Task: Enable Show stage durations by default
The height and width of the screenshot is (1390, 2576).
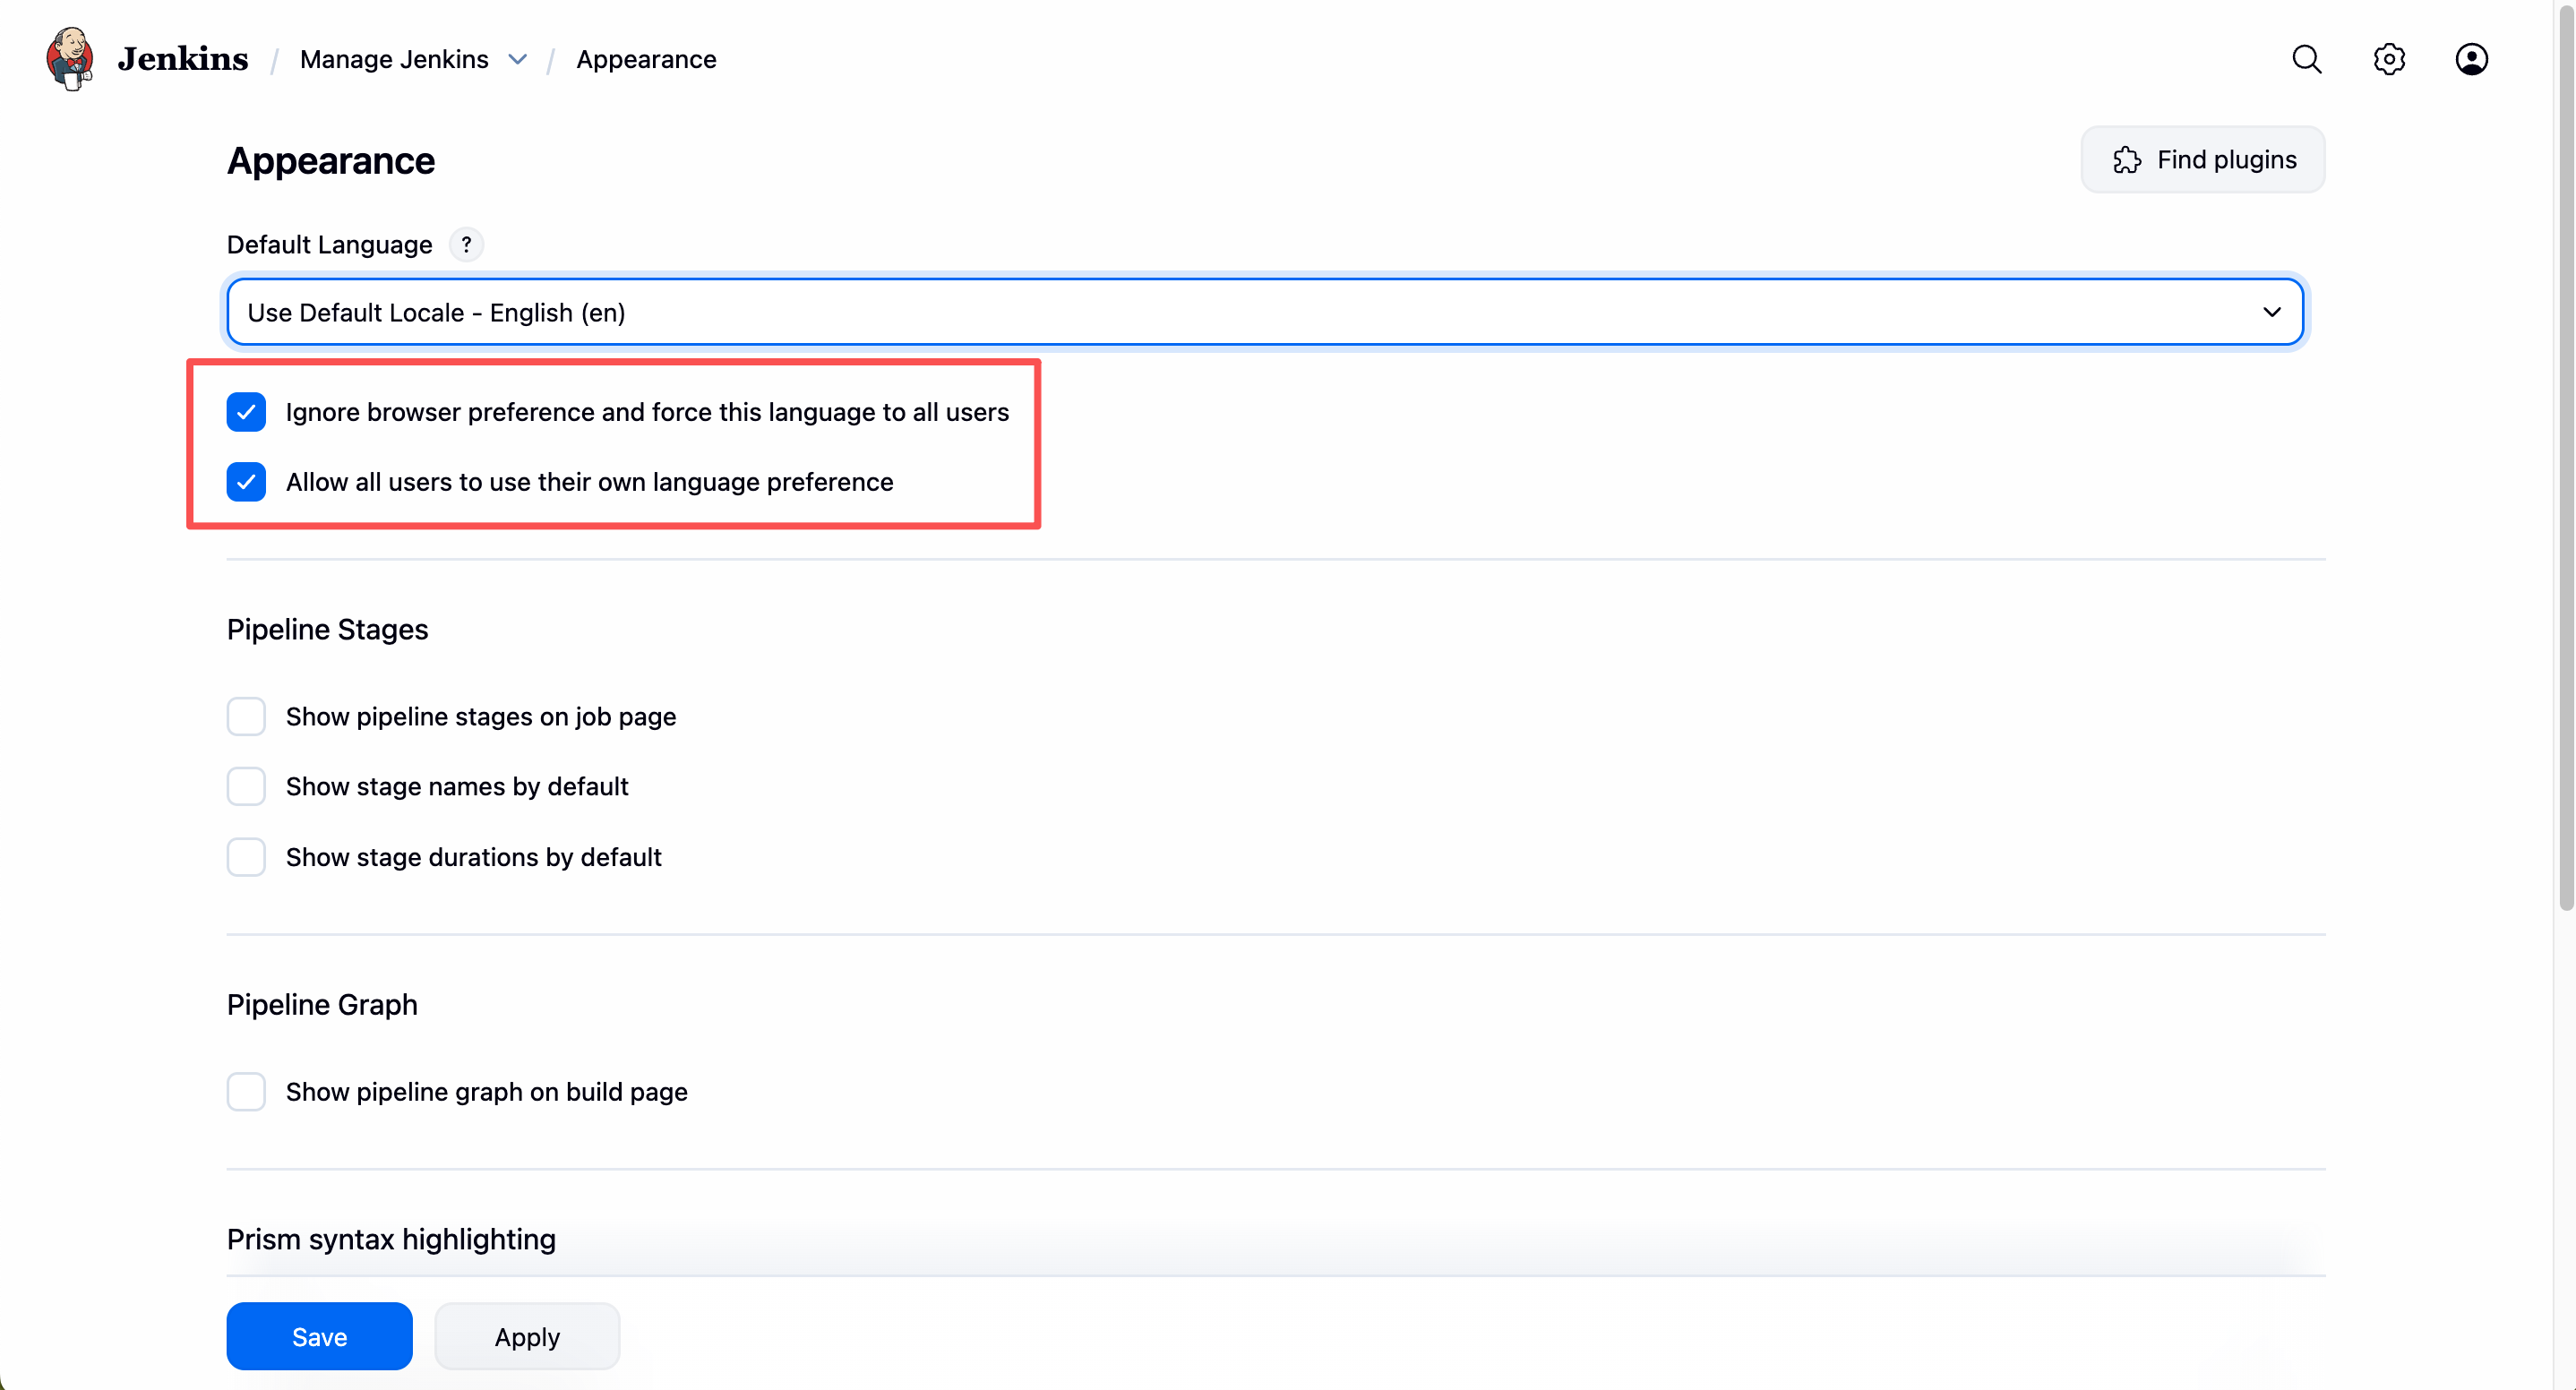Action: click(246, 857)
